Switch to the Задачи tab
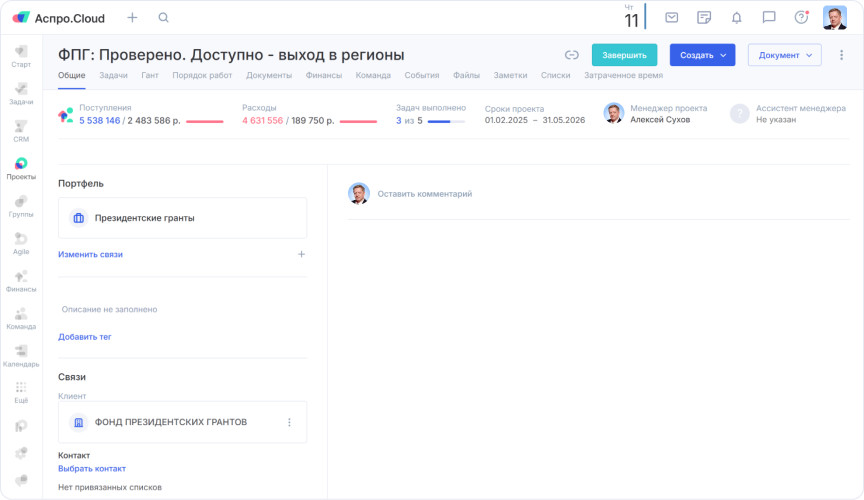The width and height of the screenshot is (864, 500). (113, 76)
